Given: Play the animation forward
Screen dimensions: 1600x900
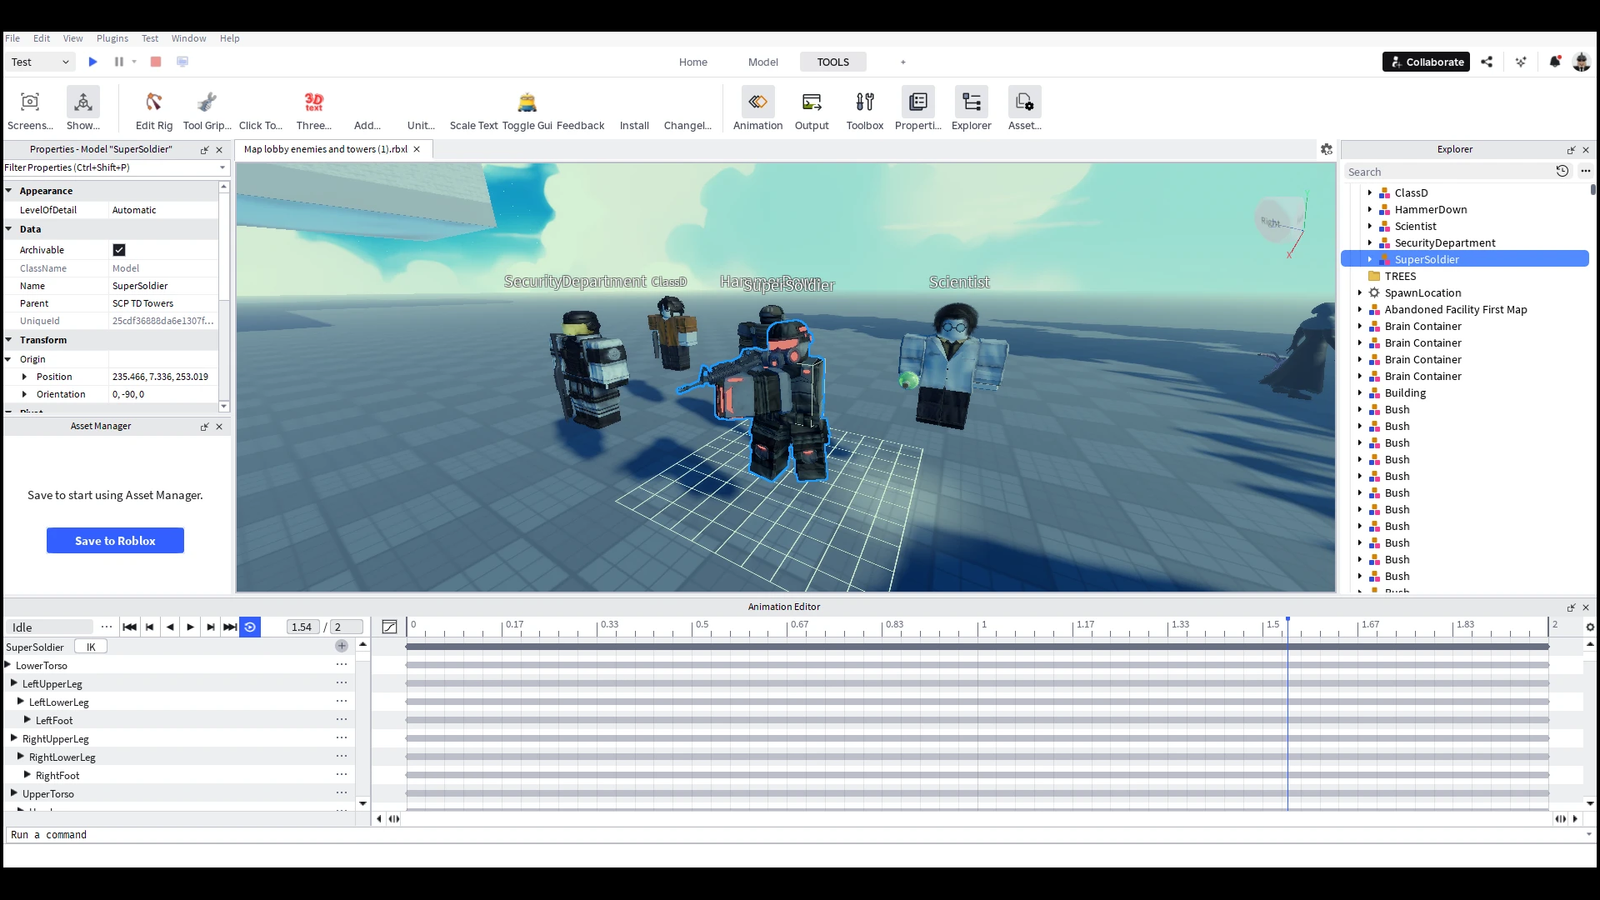Looking at the screenshot, I should [x=190, y=627].
